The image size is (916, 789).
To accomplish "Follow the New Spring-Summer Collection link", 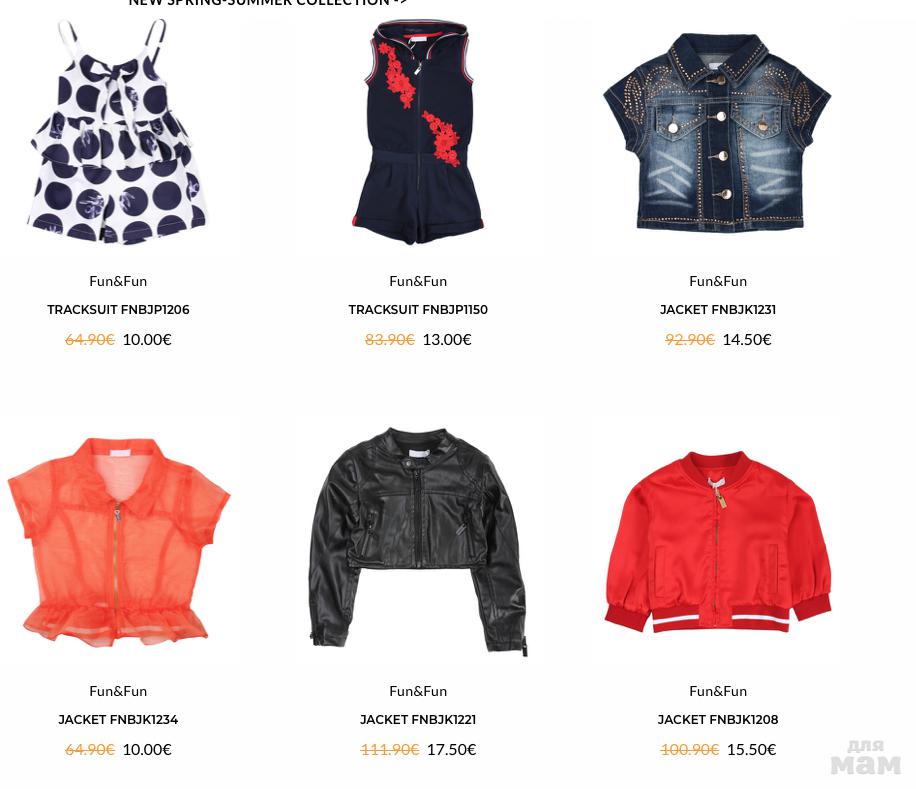I will coord(268,2).
